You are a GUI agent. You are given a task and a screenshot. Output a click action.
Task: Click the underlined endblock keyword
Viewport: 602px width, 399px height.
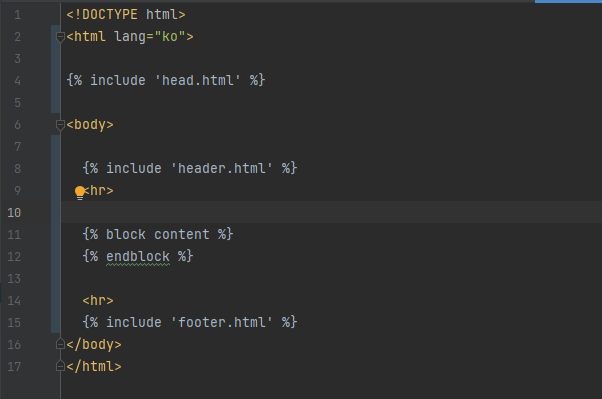138,257
